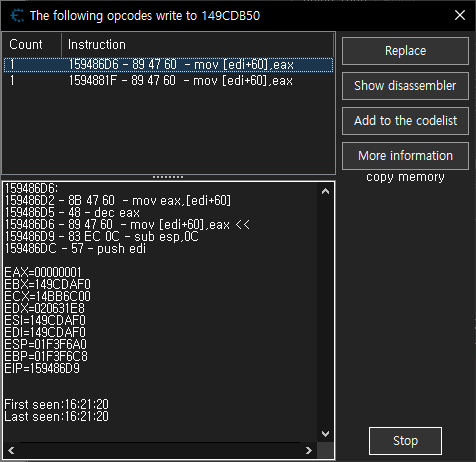Click the scroll left arrow in details pane
The image size is (476, 462).
(x=11, y=451)
